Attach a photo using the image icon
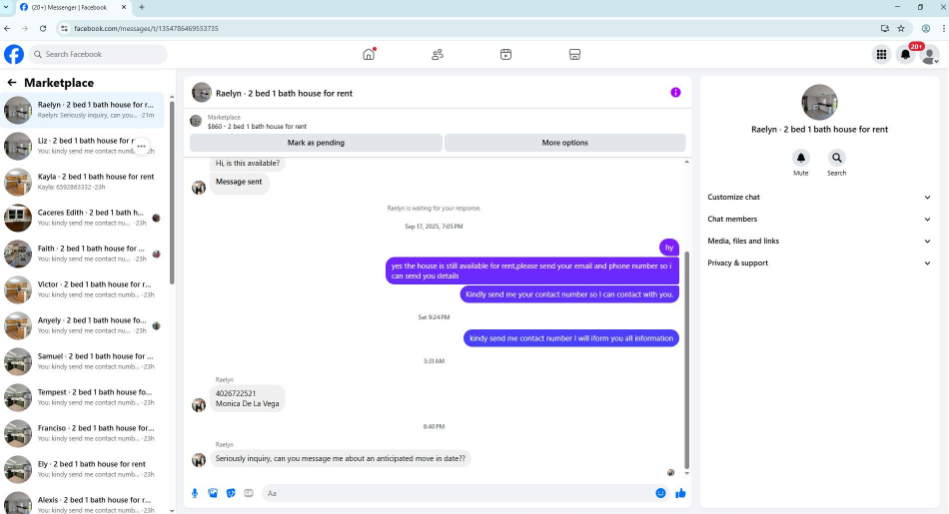 click(x=213, y=493)
